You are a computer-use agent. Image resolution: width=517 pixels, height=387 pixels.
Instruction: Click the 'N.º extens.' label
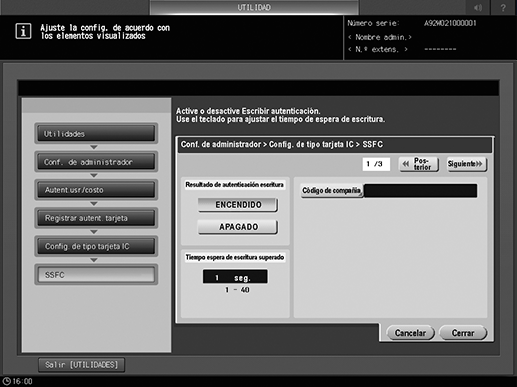pos(378,49)
